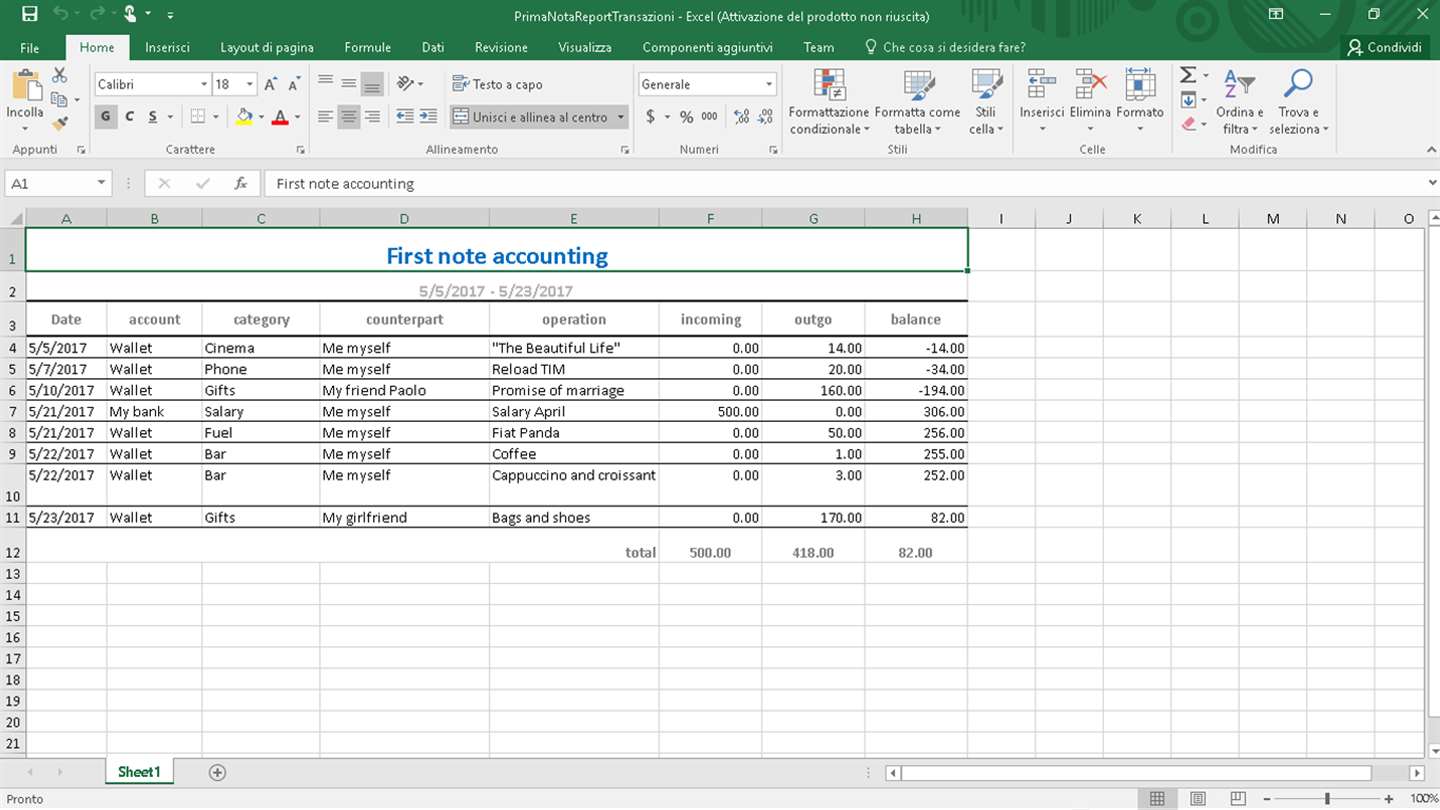Toggle Unisci e allinea al centro
The width and height of the screenshot is (1440, 810).
pos(530,117)
